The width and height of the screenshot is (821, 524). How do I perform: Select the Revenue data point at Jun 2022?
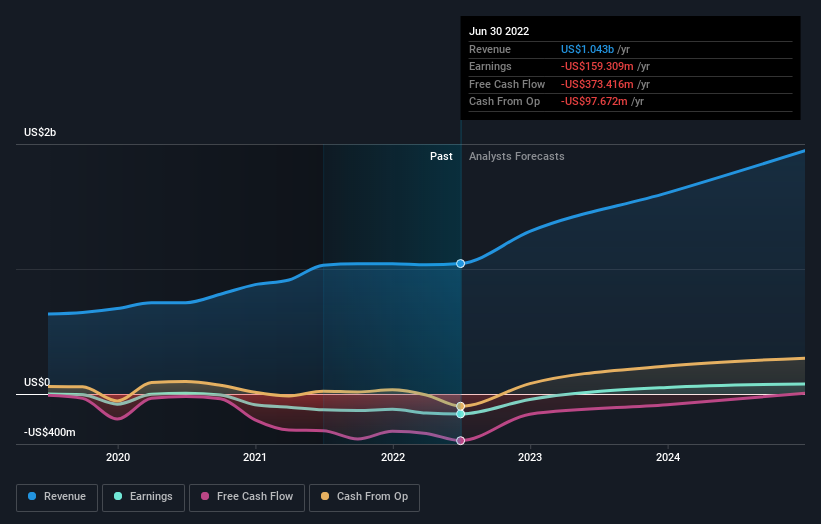(x=460, y=263)
